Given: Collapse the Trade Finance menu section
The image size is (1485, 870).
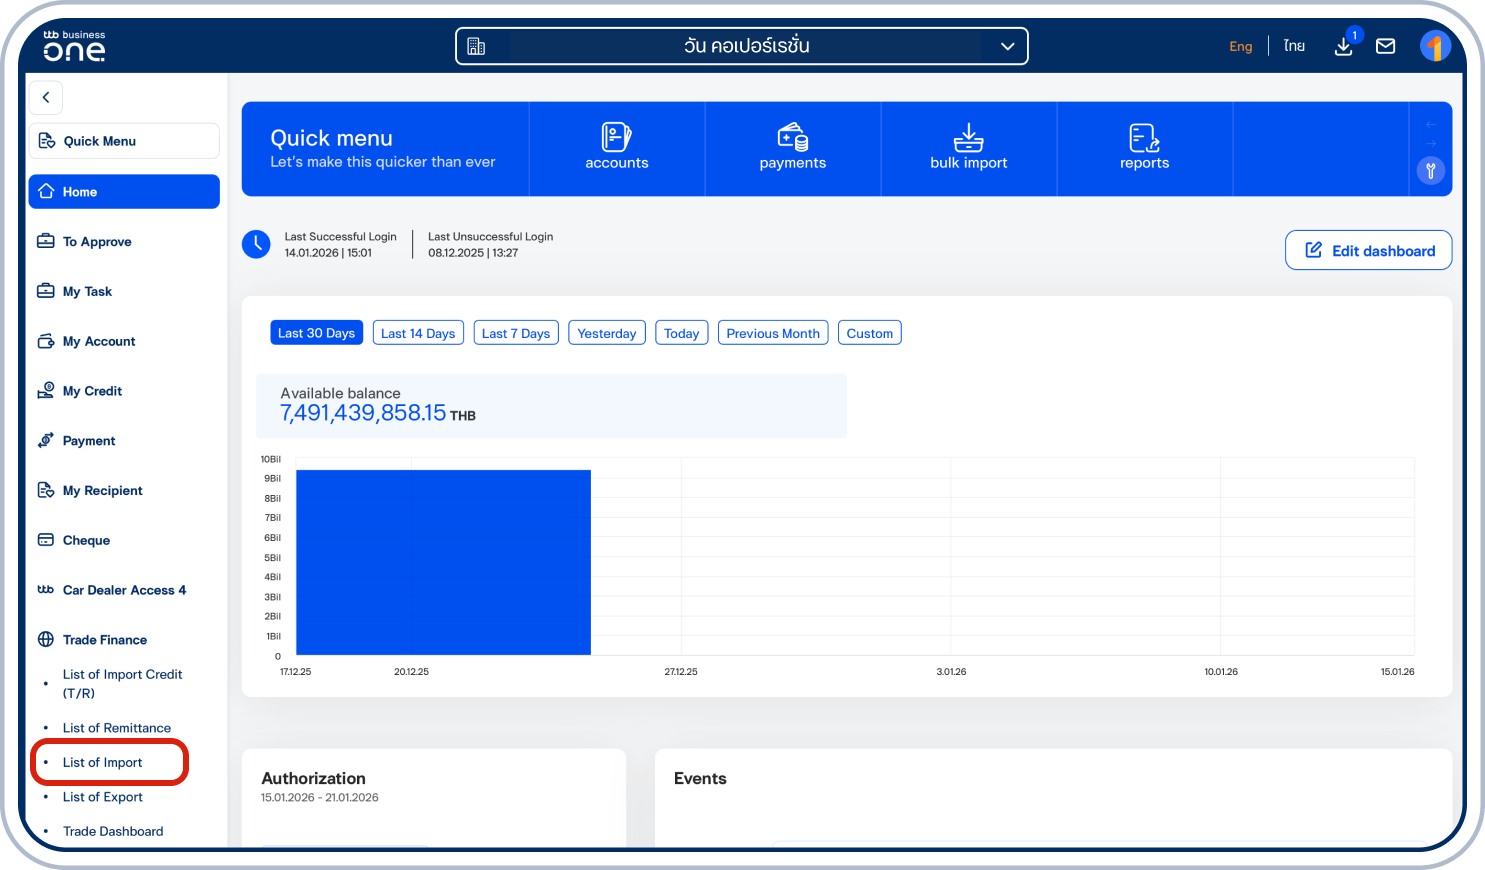Looking at the screenshot, I should pyautogui.click(x=104, y=640).
